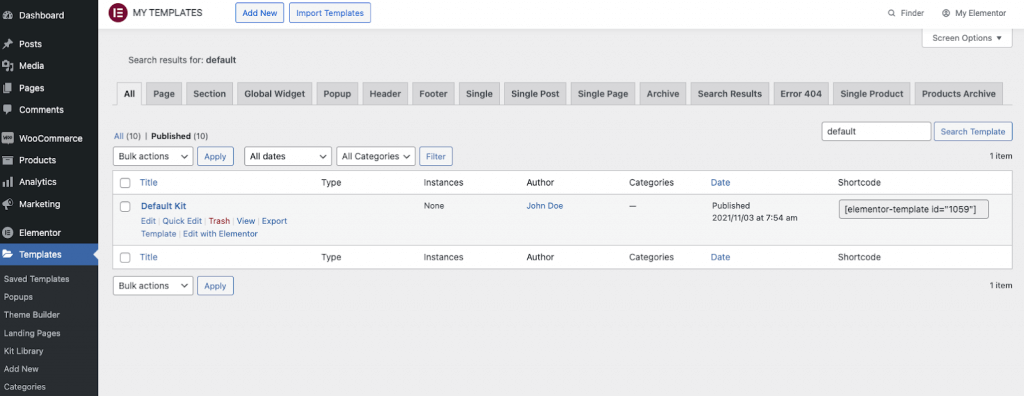Open the All Categories dropdown
The image size is (1024, 396).
376,156
